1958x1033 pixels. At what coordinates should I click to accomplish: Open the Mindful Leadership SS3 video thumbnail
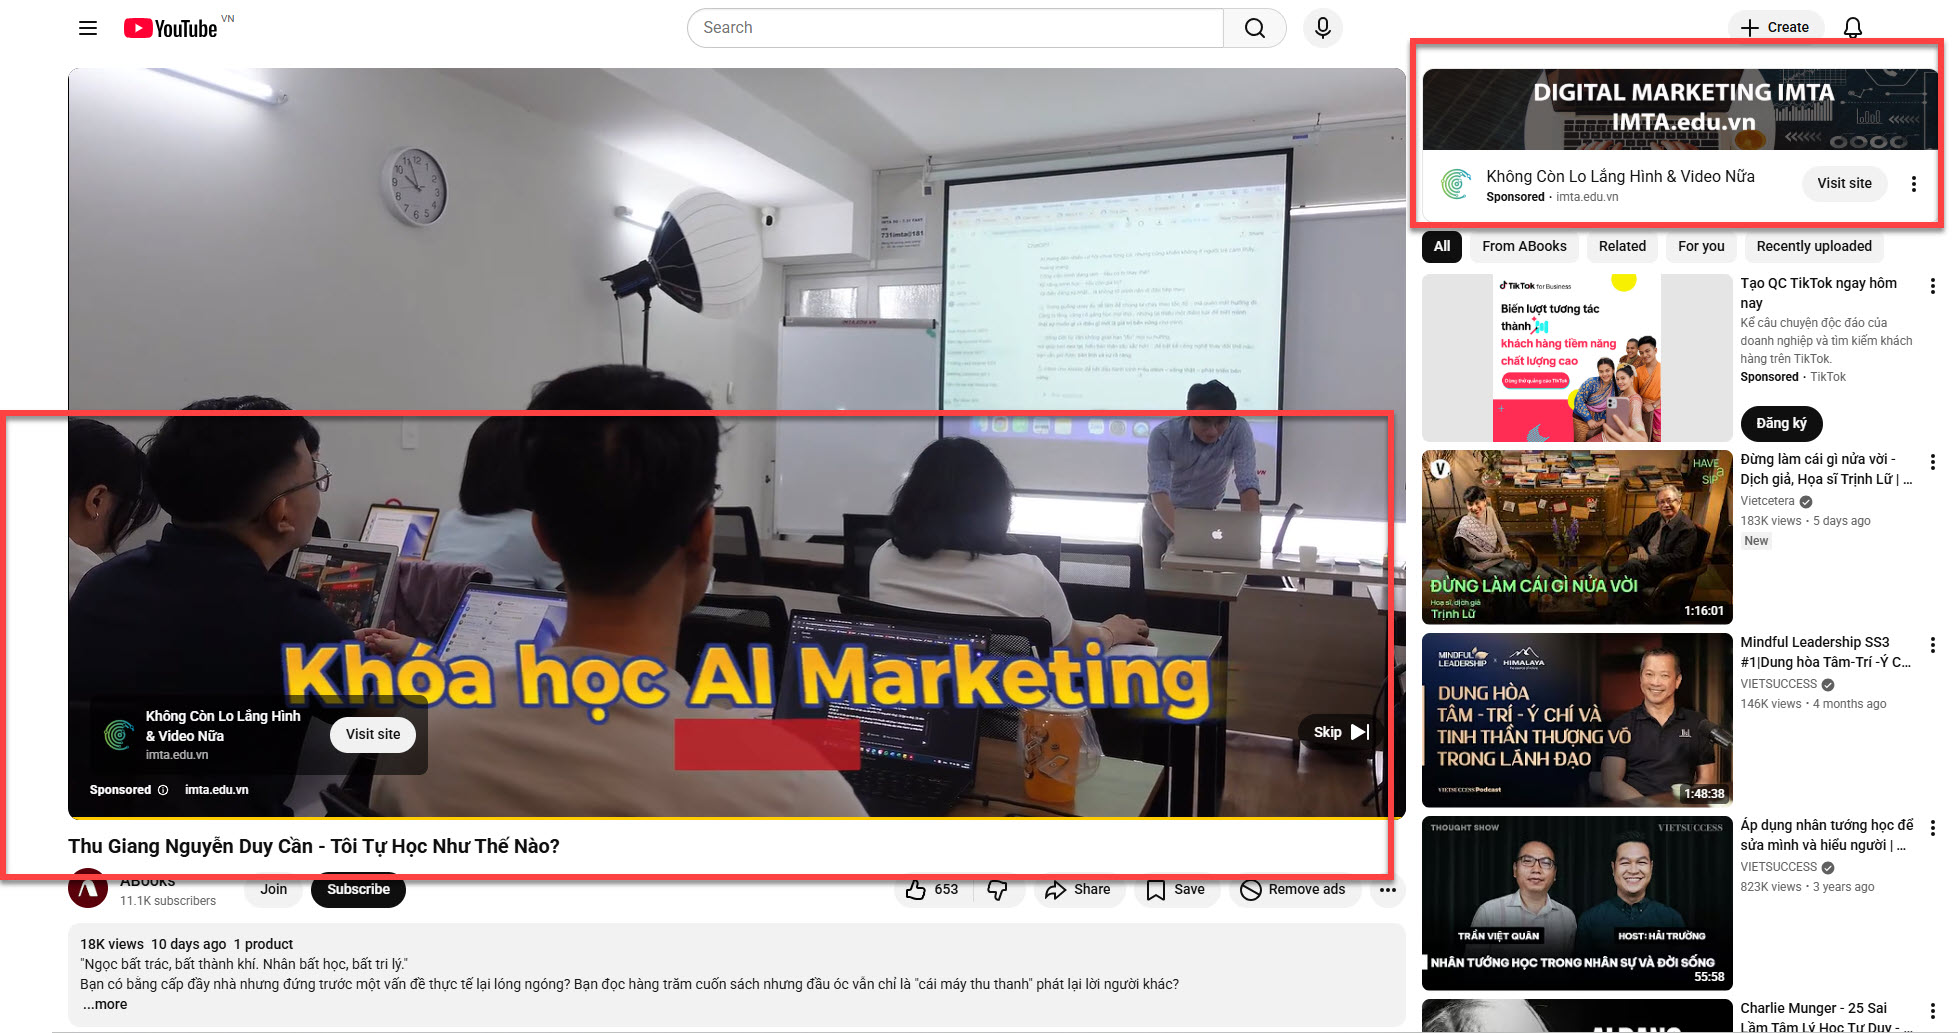pos(1576,719)
